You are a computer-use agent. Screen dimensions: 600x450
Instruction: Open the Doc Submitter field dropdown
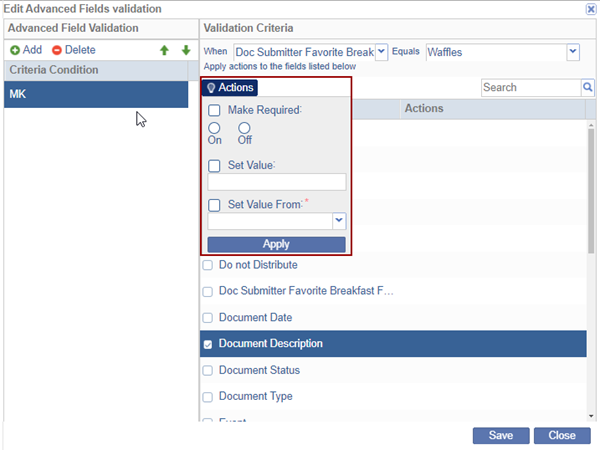pyautogui.click(x=381, y=52)
